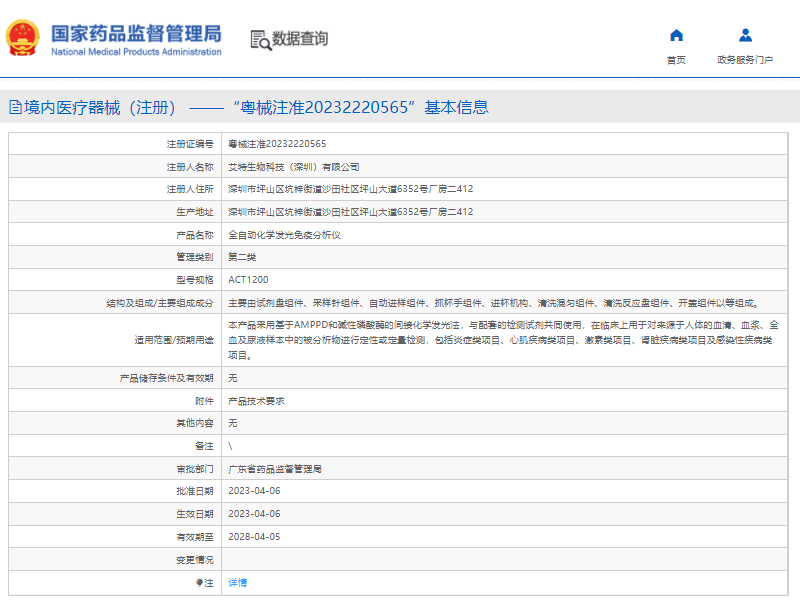
Task: Click 无 in the 产品储存条件及有效期 row
Action: click(x=233, y=378)
